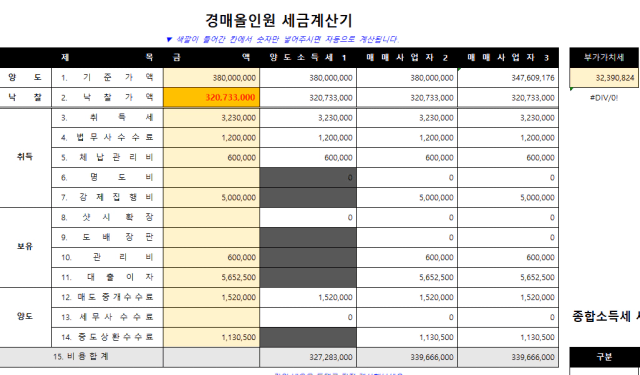
Task: Click the 부가가치세 black header cell
Action: [x=604, y=58]
